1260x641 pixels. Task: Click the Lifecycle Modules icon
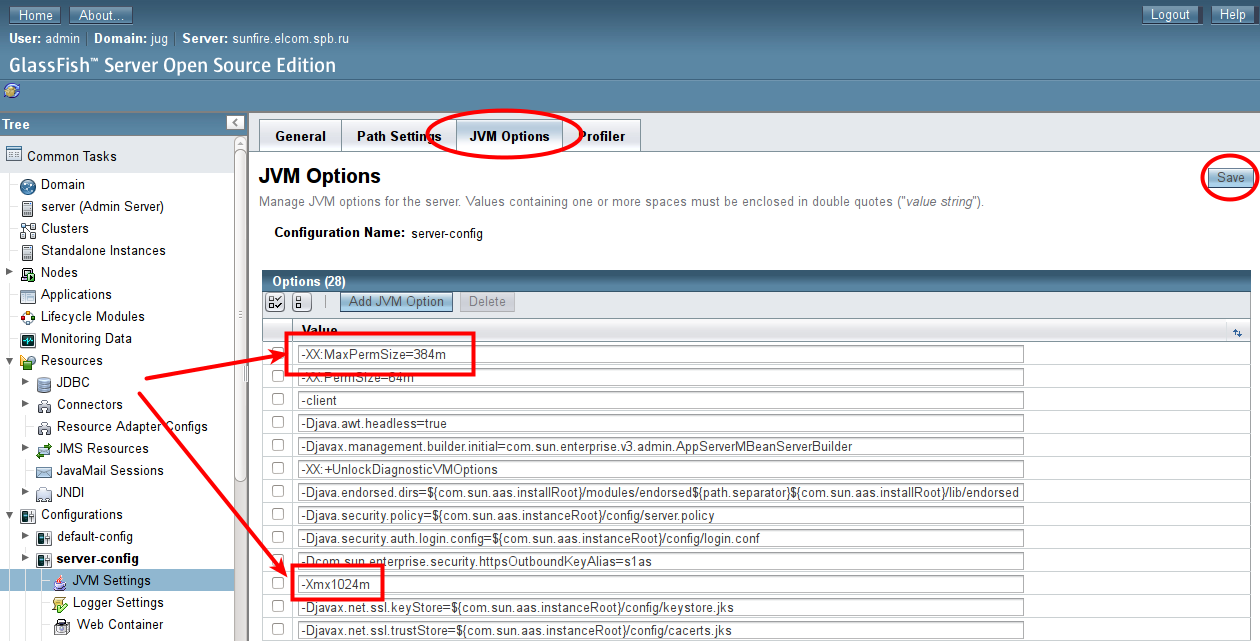pyautogui.click(x=28, y=317)
